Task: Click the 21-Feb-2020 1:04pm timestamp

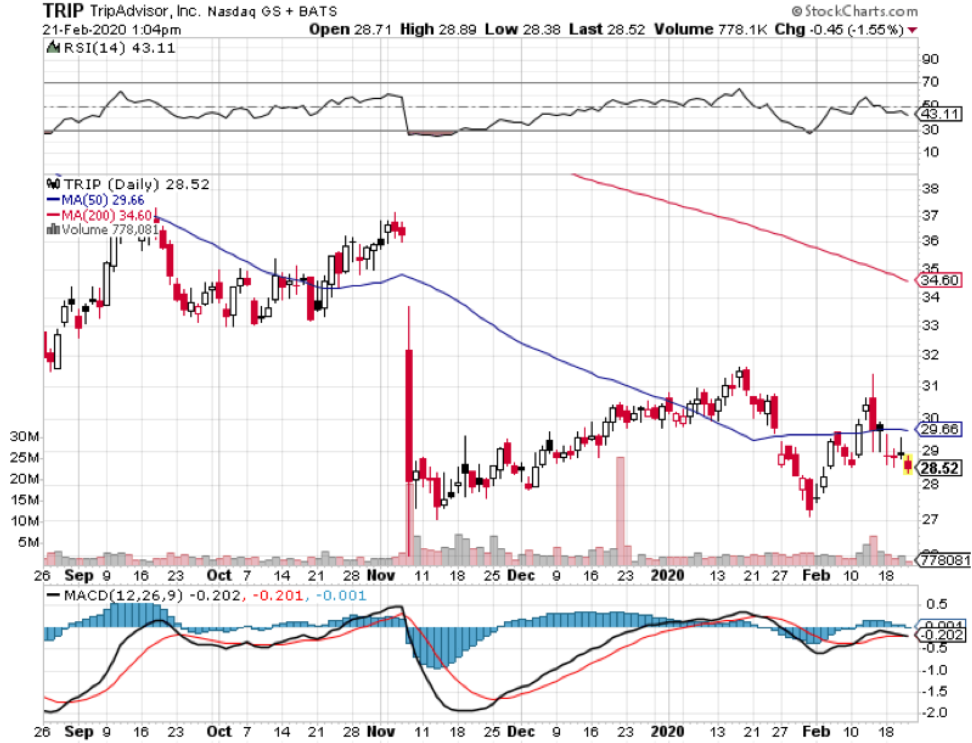Action: [x=112, y=30]
